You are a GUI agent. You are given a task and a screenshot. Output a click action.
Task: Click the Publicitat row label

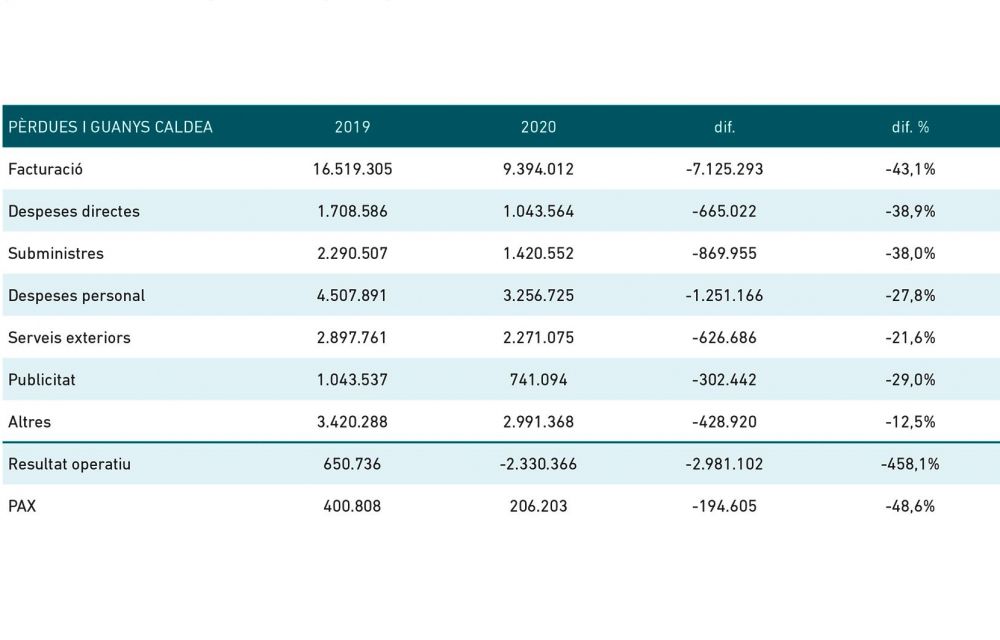click(x=42, y=380)
